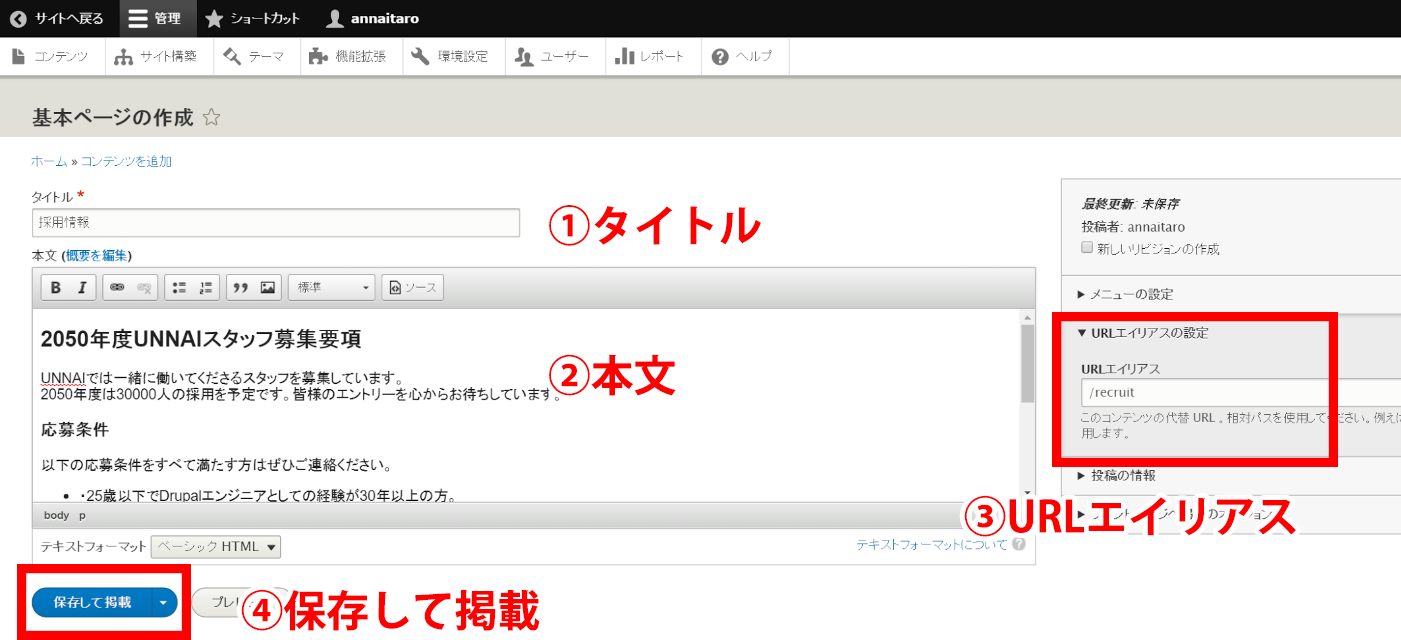Screen dimensions: 1401x640
Task: Click the 2050年度UNNAIスタッフ募集要項 heading text
Action: point(200,339)
